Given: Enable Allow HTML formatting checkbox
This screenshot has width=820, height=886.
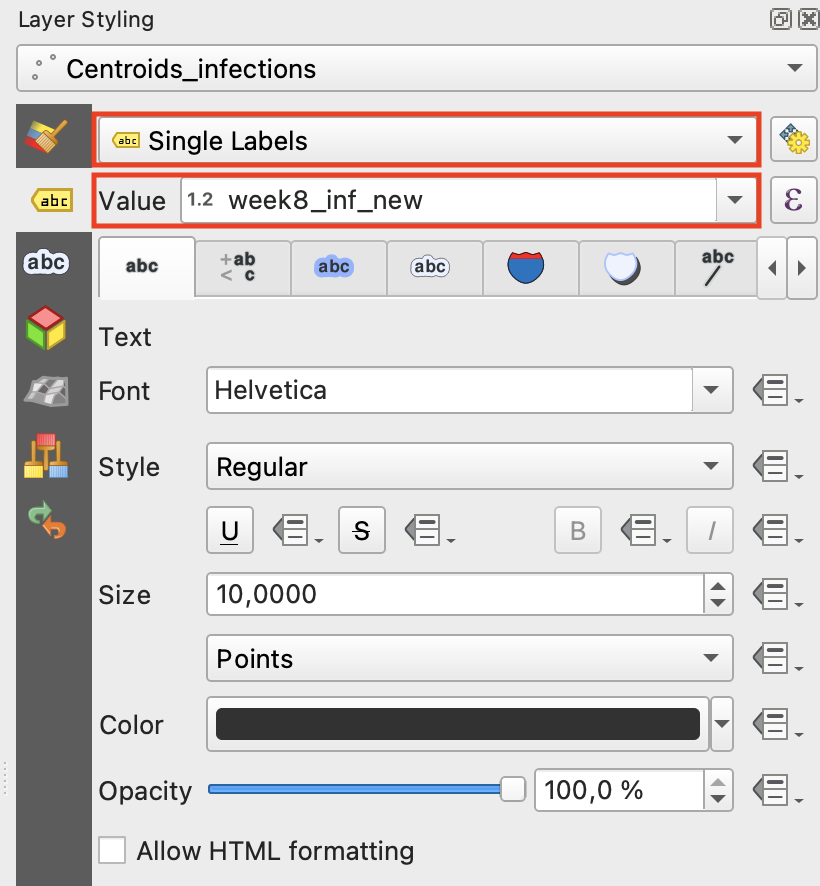Looking at the screenshot, I should click(112, 851).
